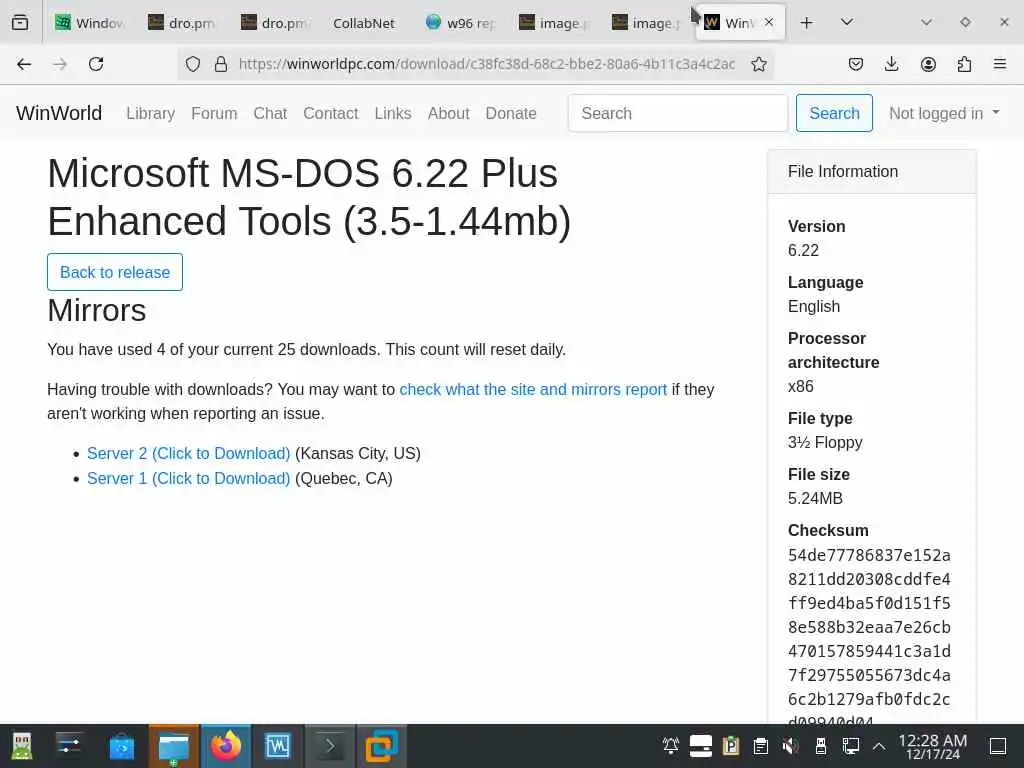The image size is (1024, 768).
Task: Go to WinWorld home brand link
Action: click(x=59, y=113)
